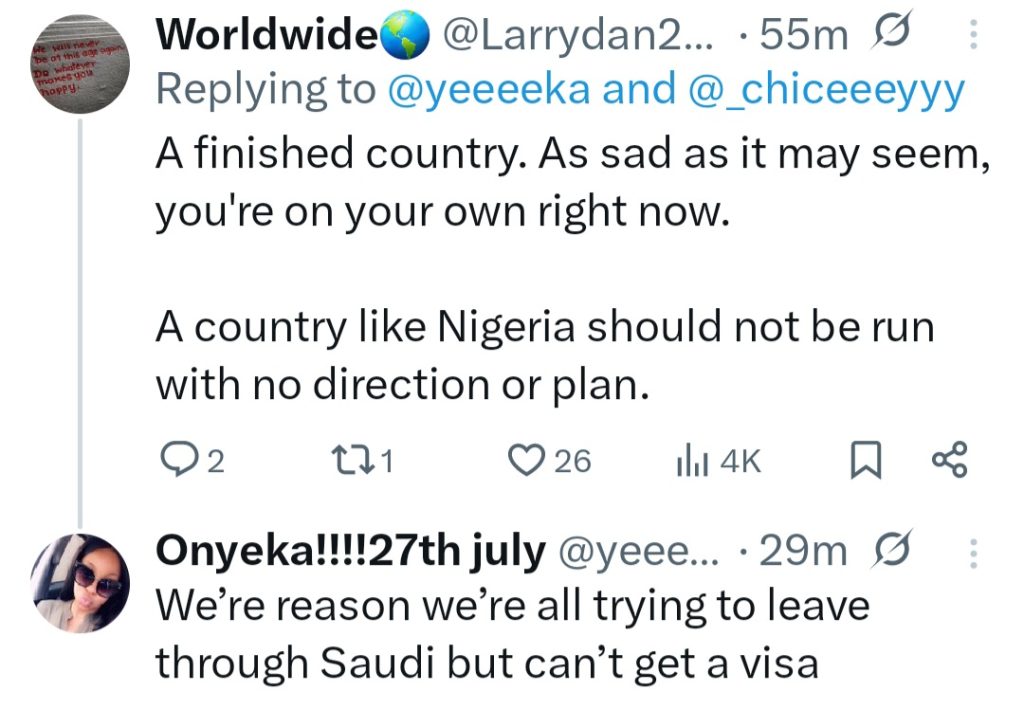This screenshot has width=1024, height=709.
Task: Bookmark the Worldwide tweet
Action: (x=862, y=460)
